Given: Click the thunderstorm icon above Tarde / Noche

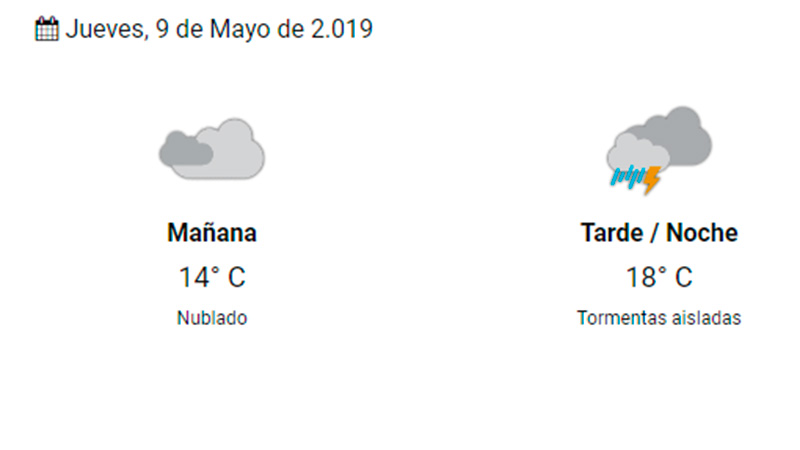Looking at the screenshot, I should pyautogui.click(x=659, y=151).
